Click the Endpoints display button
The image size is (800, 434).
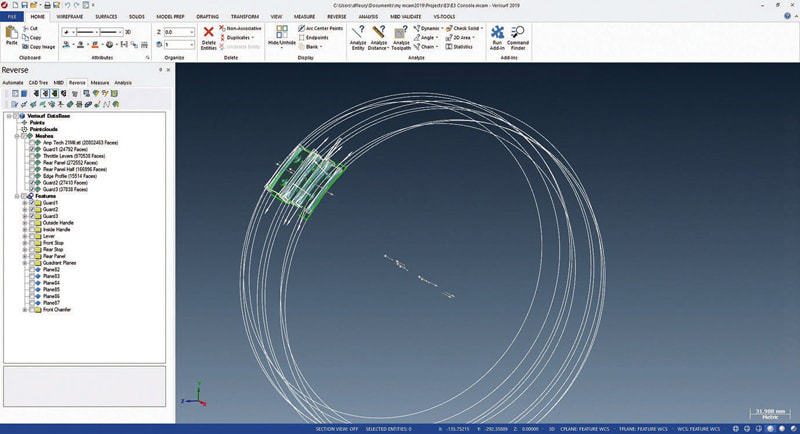click(x=313, y=38)
